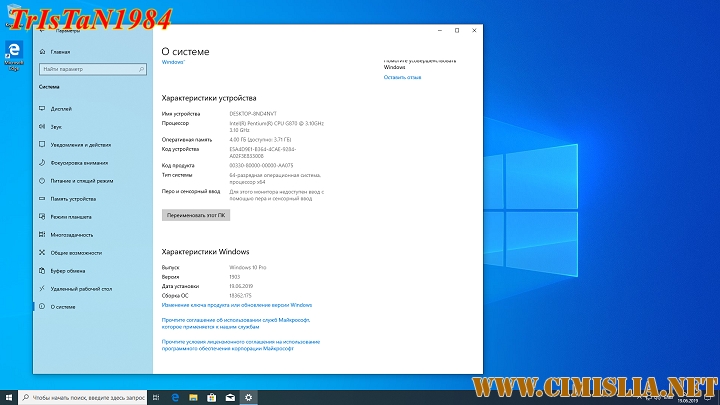The height and width of the screenshot is (405, 720).
Task: Click the Многозадачность icon
Action: (42, 235)
